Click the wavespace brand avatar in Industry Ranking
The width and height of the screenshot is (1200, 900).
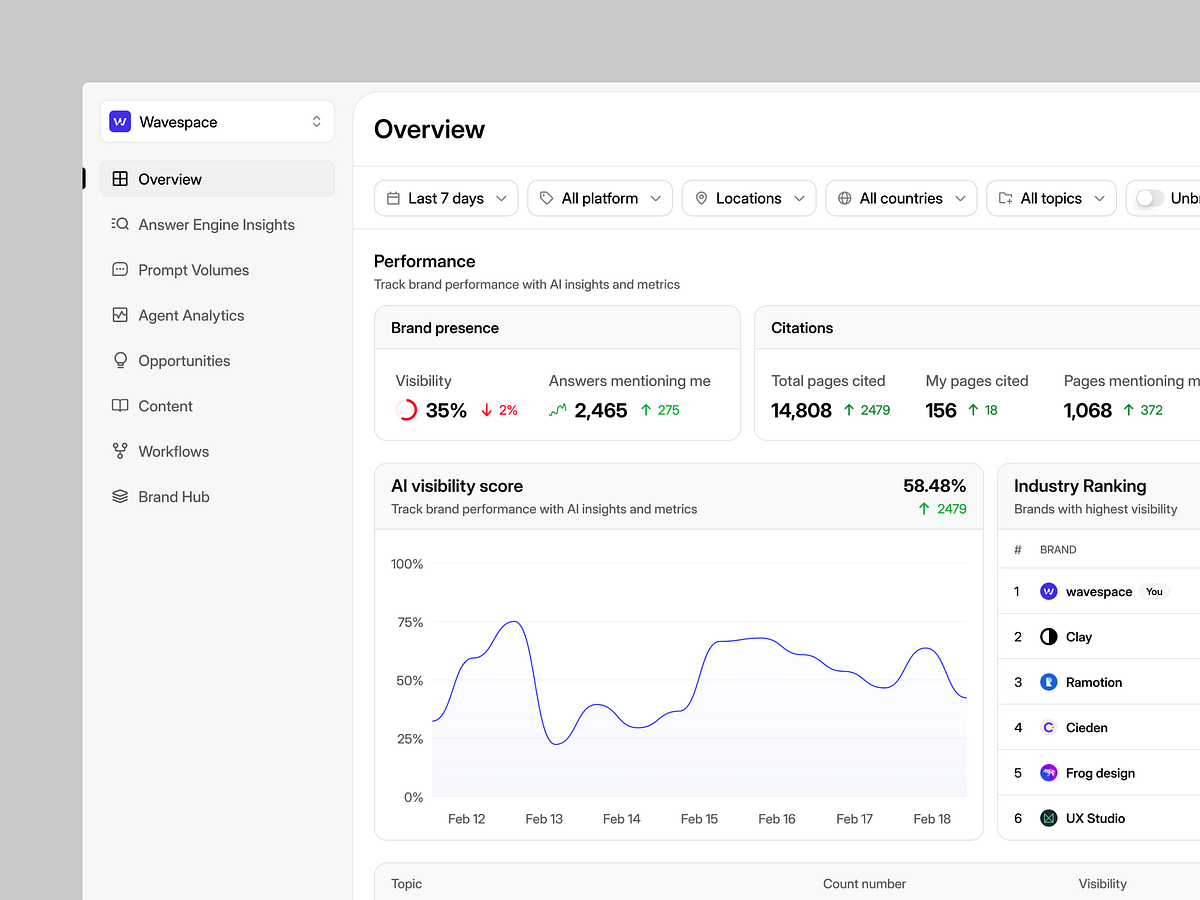(1048, 591)
